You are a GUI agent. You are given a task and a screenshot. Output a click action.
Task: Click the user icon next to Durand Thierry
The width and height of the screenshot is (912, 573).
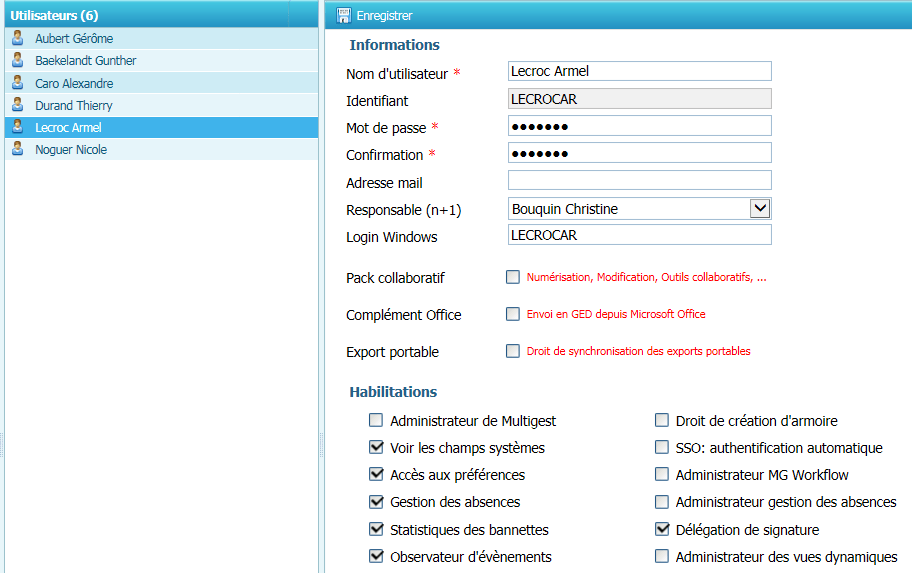(x=17, y=105)
